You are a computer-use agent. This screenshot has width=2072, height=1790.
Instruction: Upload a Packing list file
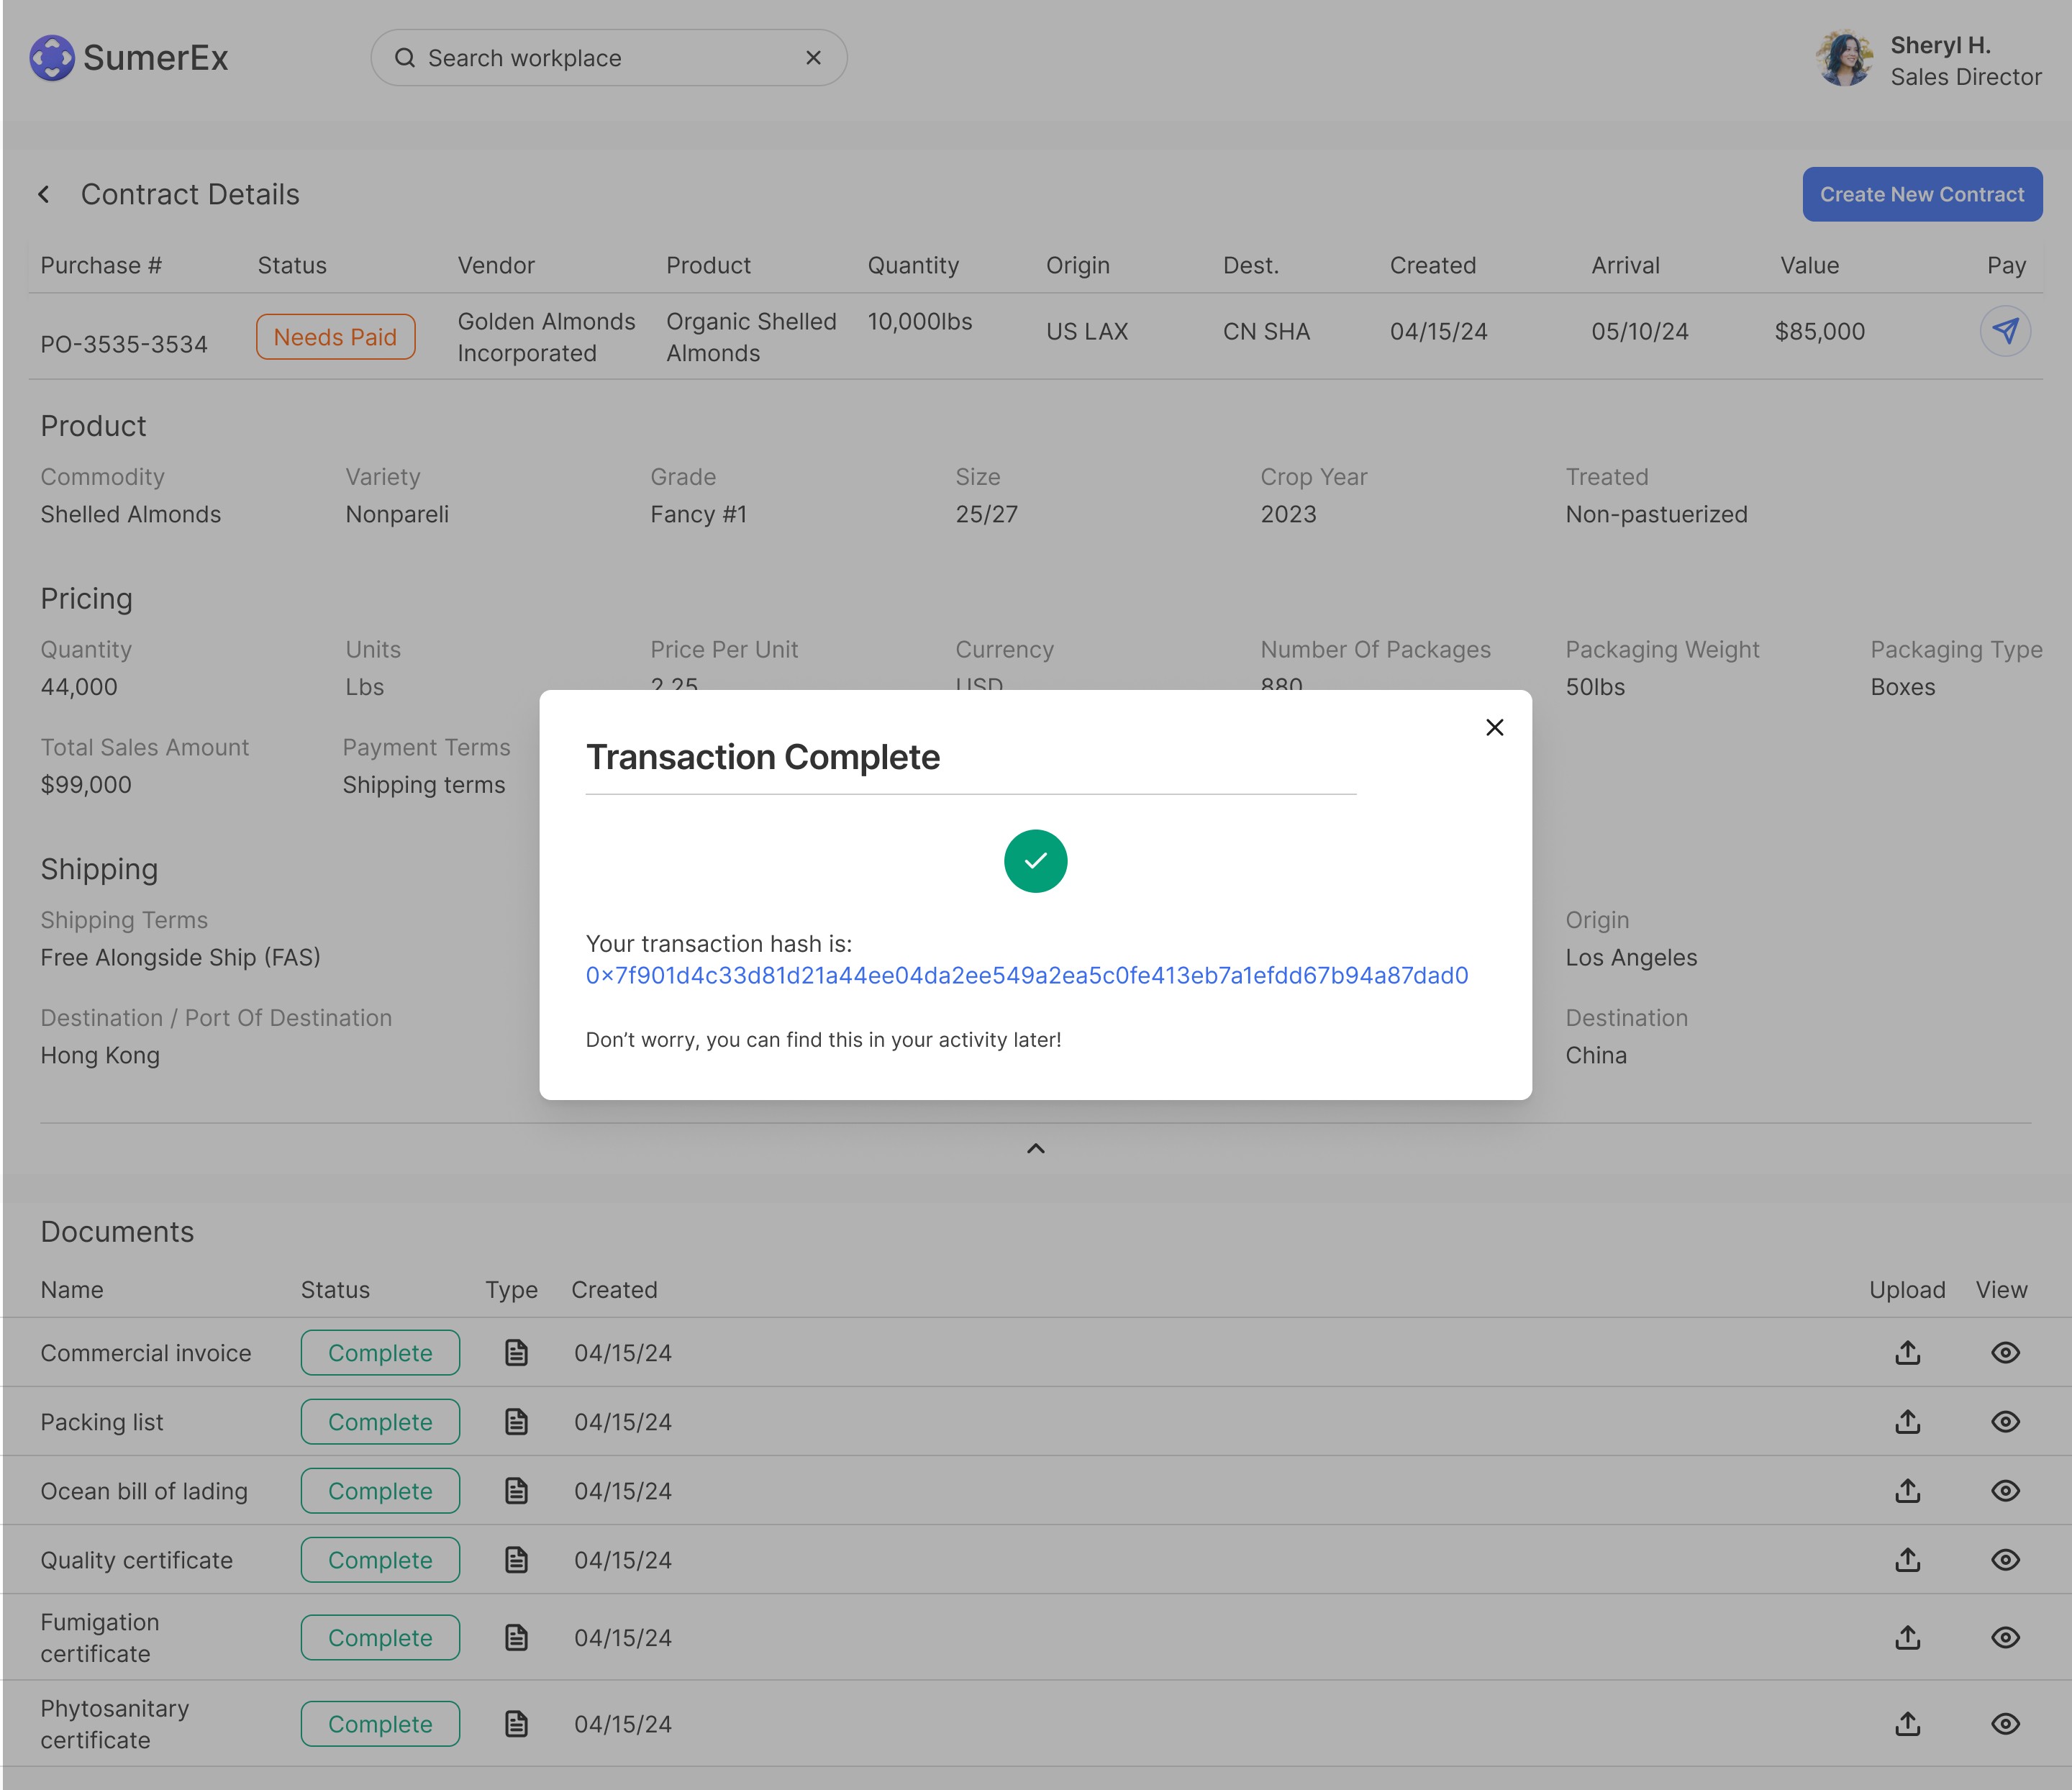point(1907,1421)
